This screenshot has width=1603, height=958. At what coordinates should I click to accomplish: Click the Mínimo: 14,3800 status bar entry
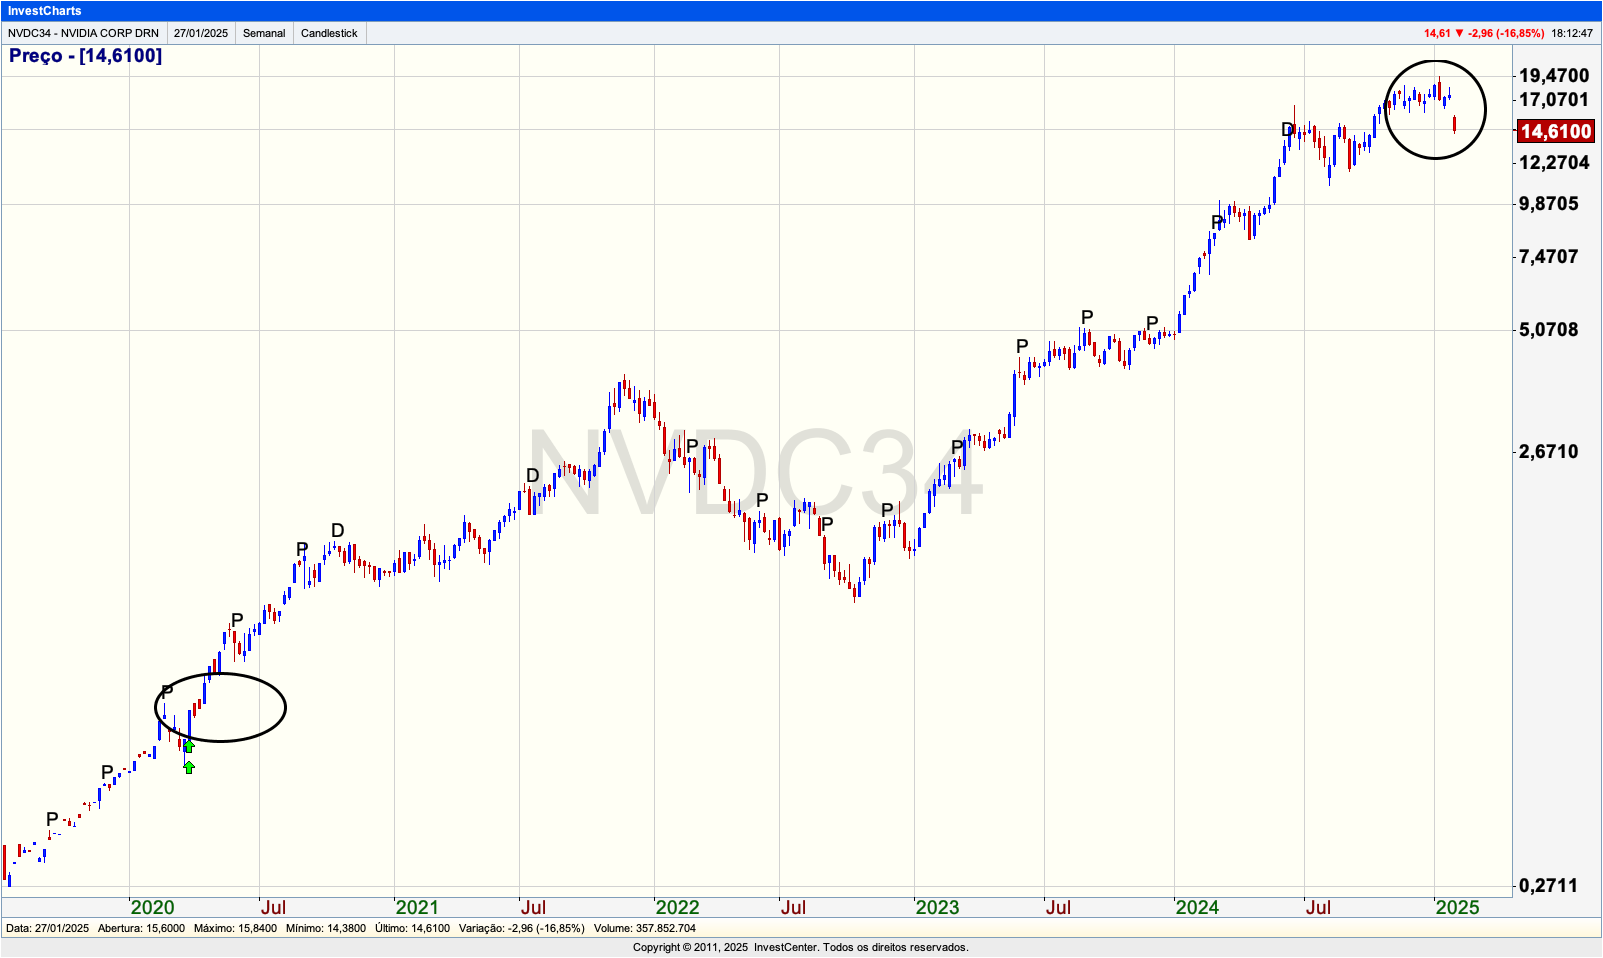coord(326,928)
